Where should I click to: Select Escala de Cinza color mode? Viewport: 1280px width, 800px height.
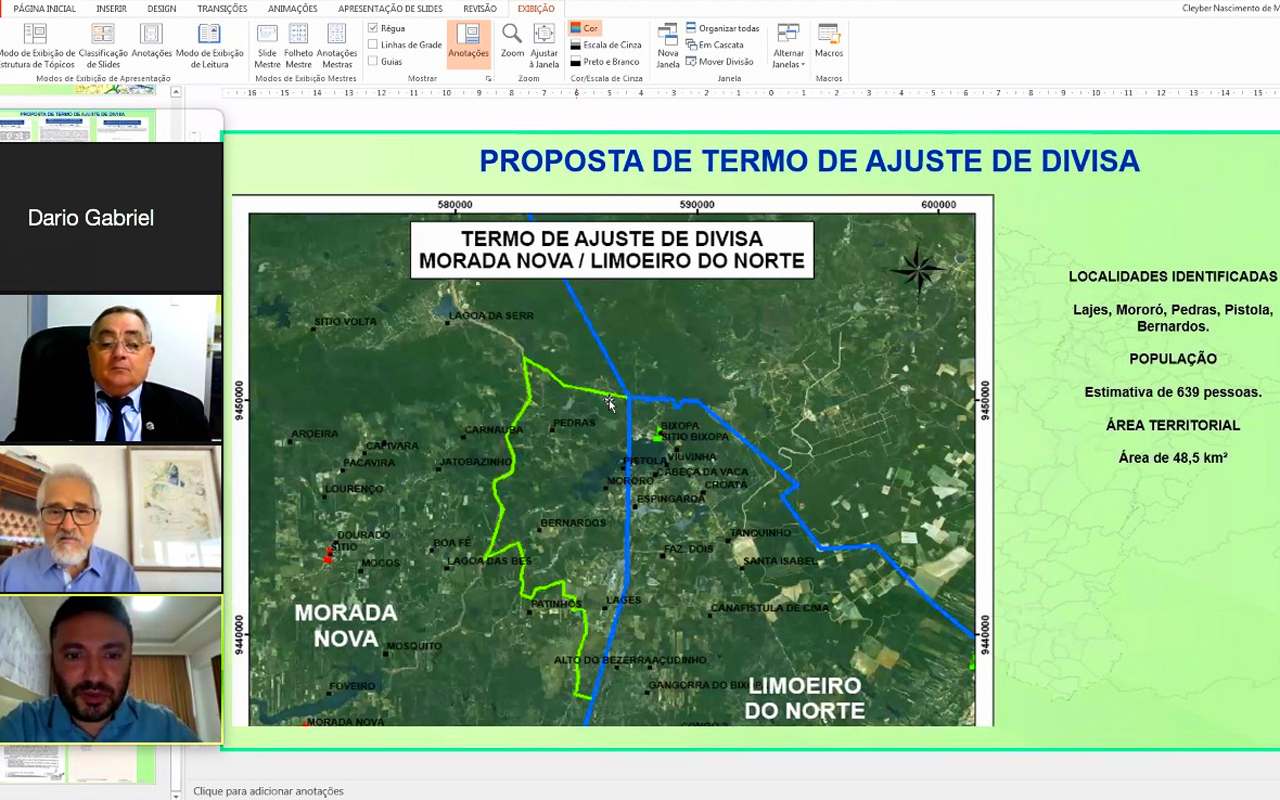click(606, 45)
